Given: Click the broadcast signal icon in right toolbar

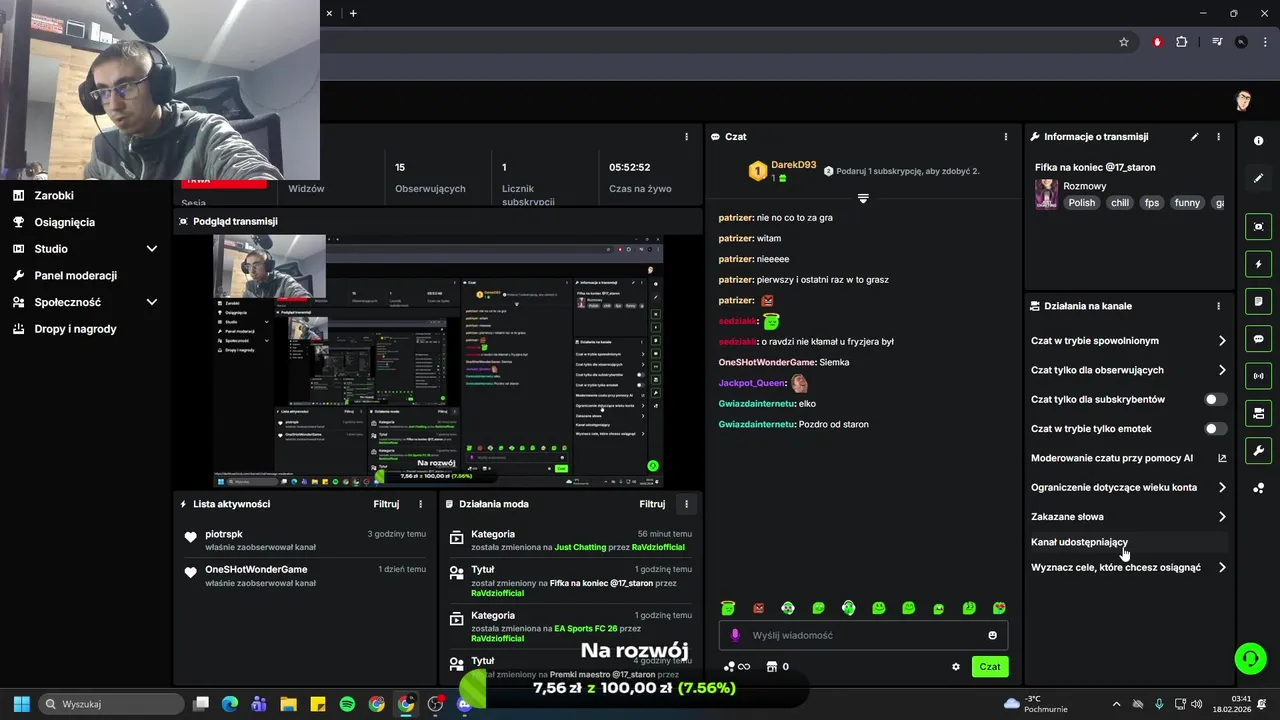Looking at the screenshot, I should click(1258, 376).
